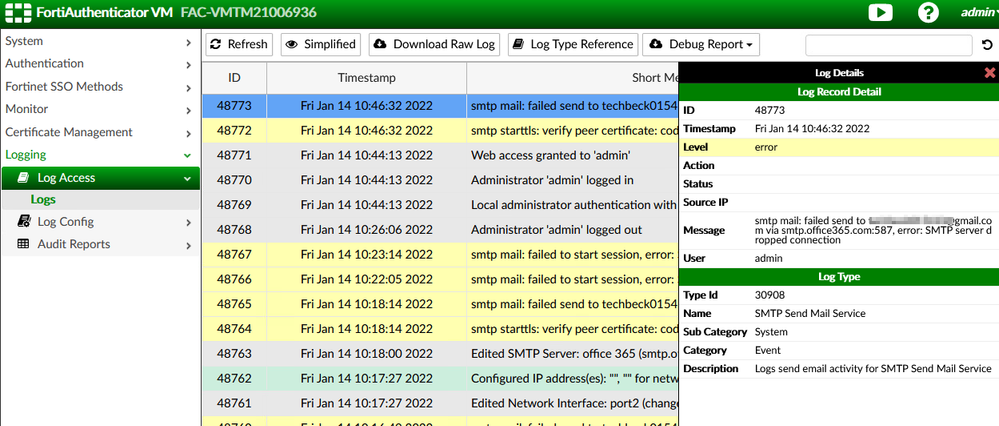Click the Refresh button
The image size is (999, 426).
(x=238, y=44)
